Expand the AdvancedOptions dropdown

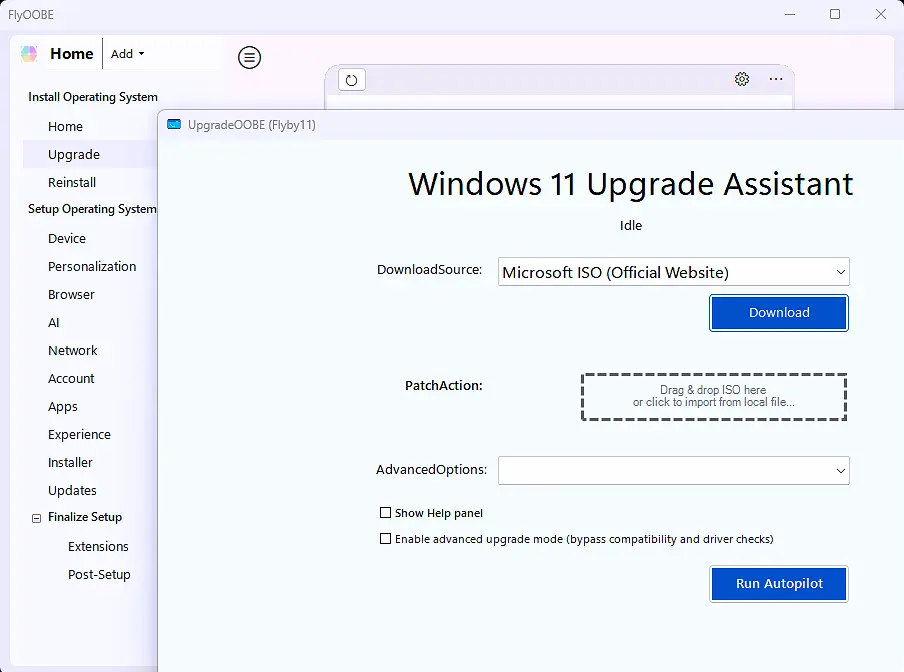click(x=673, y=470)
